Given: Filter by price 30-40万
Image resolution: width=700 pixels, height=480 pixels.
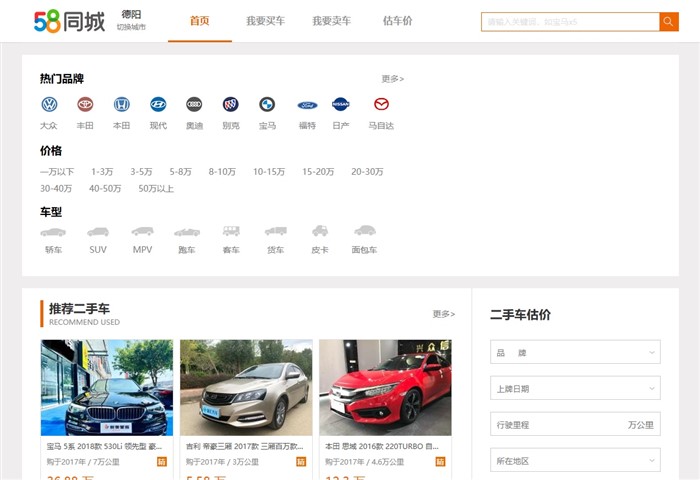Looking at the screenshot, I should 56,189.
